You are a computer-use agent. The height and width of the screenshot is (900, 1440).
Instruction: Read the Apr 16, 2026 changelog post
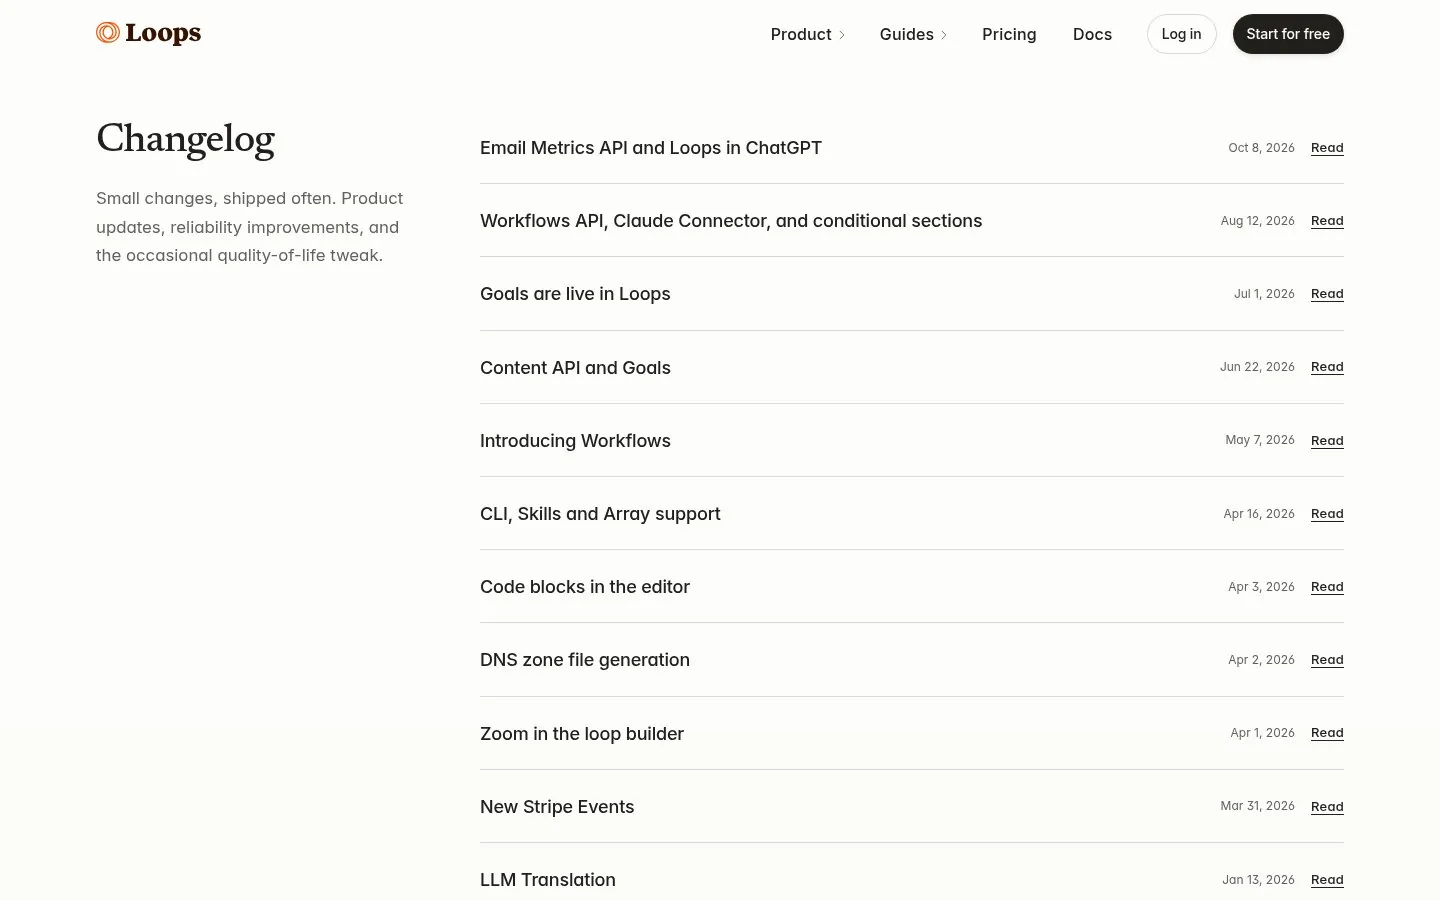(x=1327, y=514)
